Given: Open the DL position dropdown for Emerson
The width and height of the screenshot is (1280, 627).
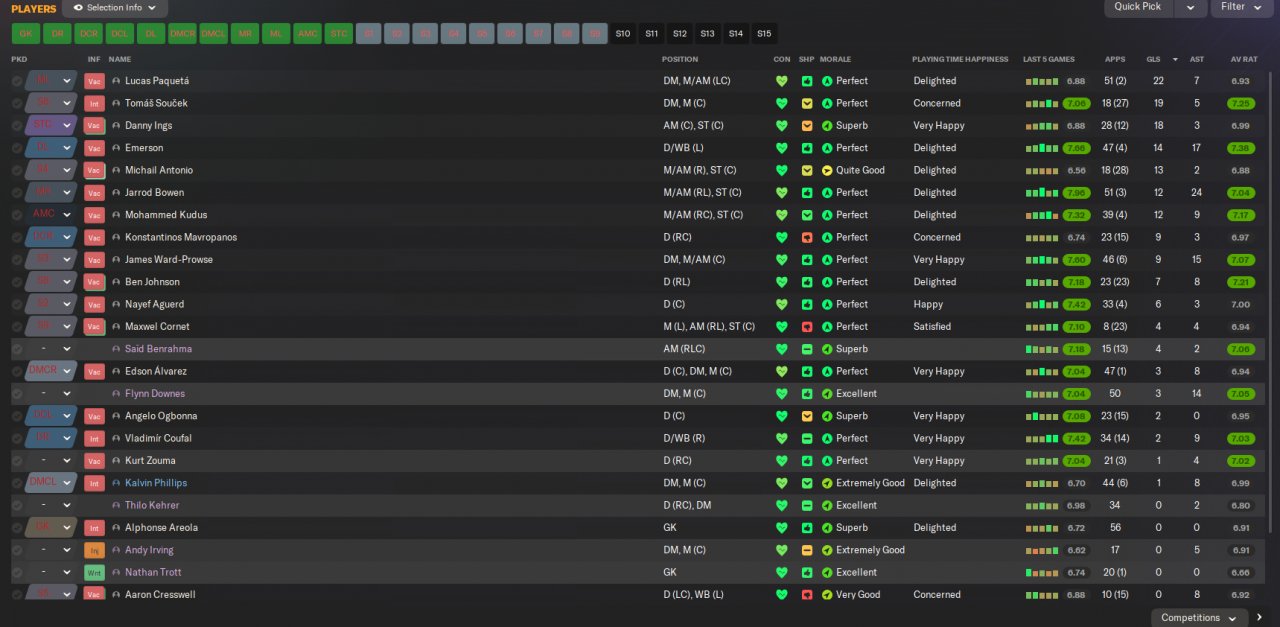Looking at the screenshot, I should [x=67, y=148].
